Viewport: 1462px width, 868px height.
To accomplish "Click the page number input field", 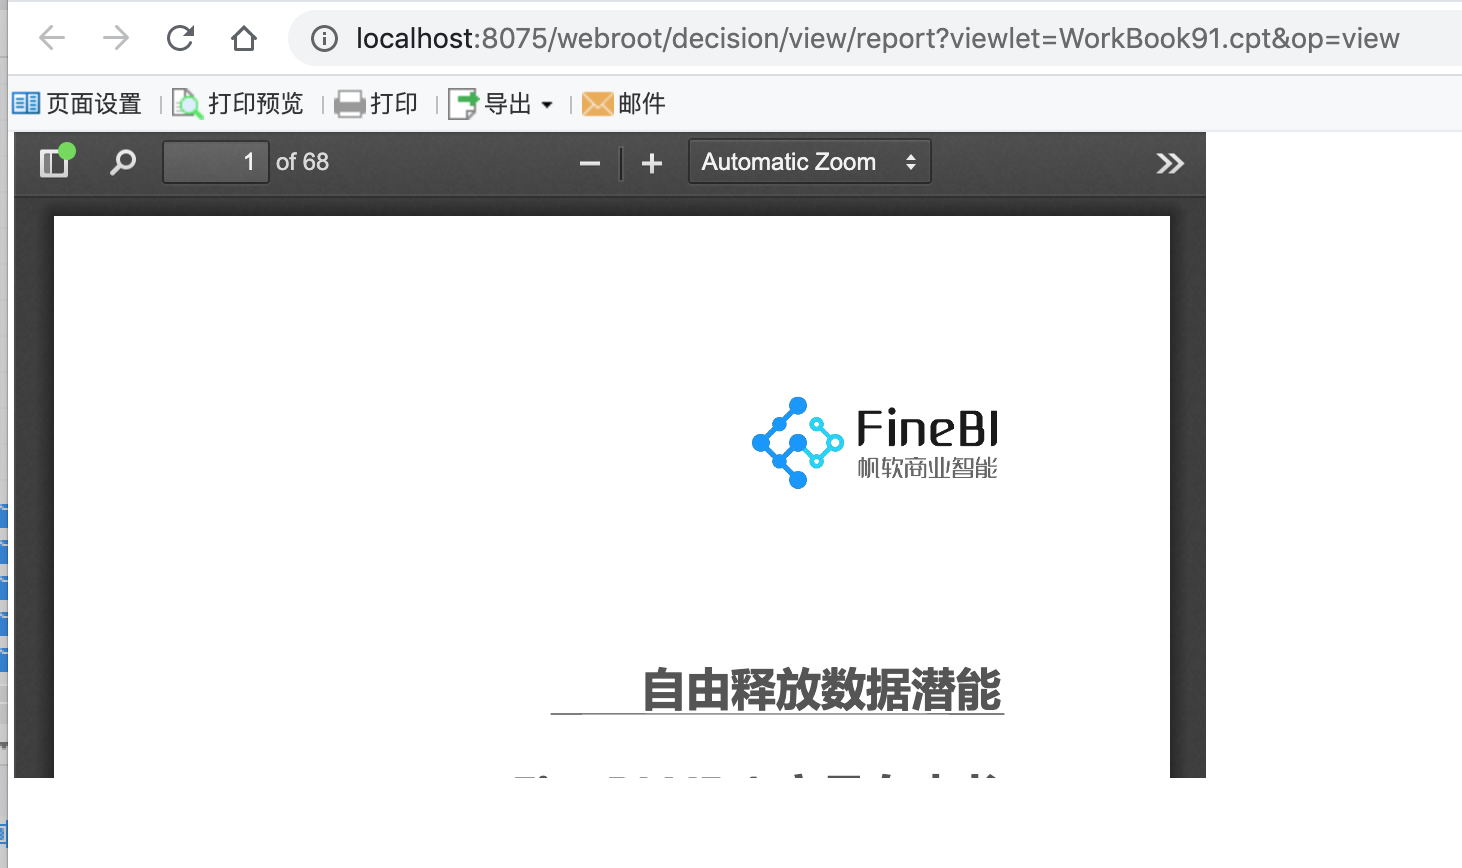I will click(x=216, y=162).
